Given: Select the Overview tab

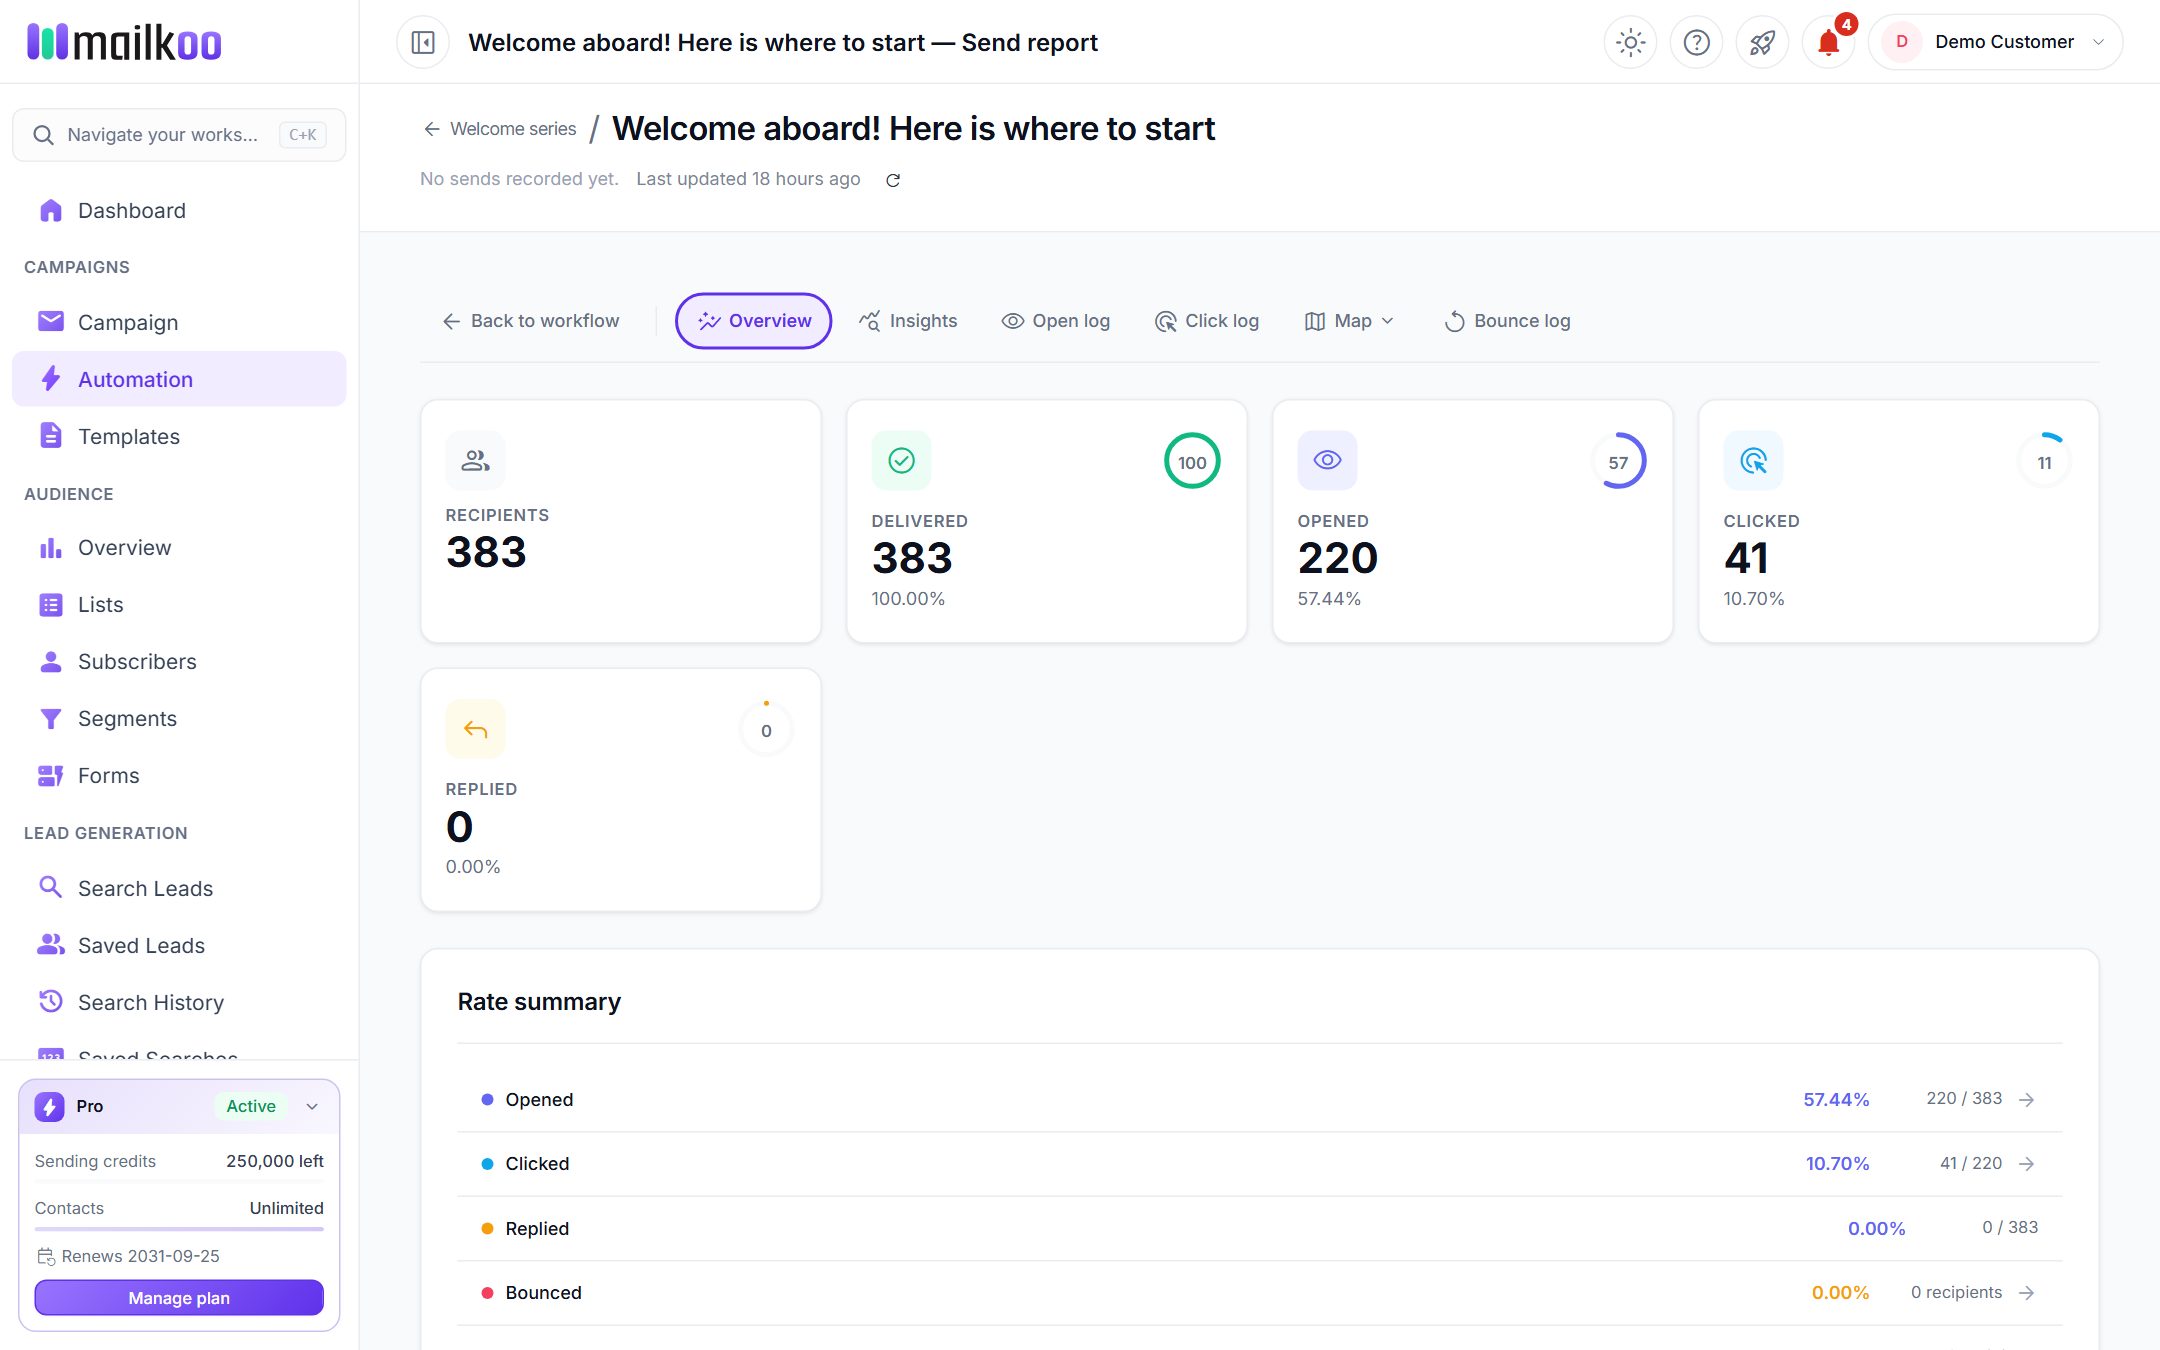Looking at the screenshot, I should [x=753, y=321].
